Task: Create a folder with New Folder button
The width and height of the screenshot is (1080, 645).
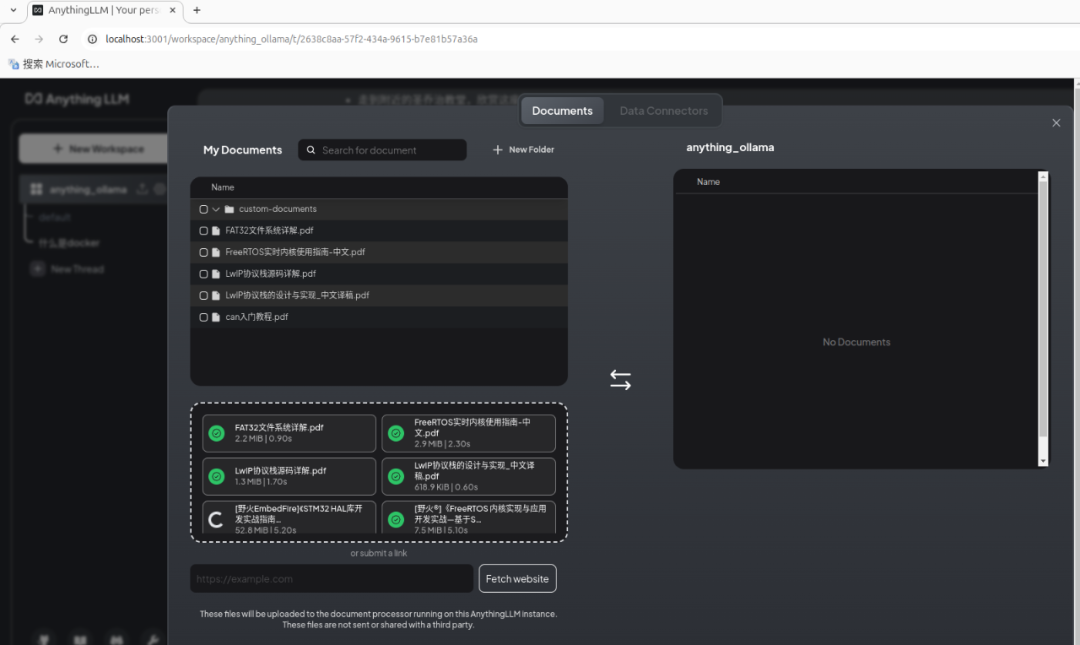Action: coord(523,150)
